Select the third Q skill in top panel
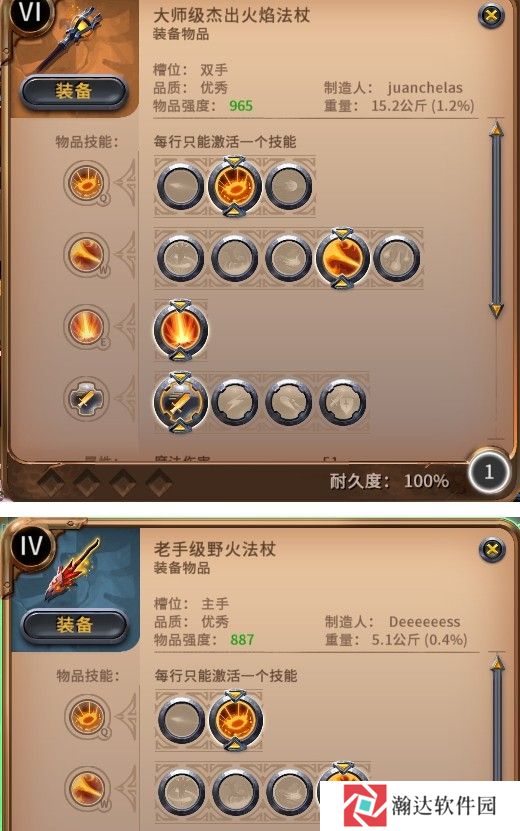 (289, 187)
